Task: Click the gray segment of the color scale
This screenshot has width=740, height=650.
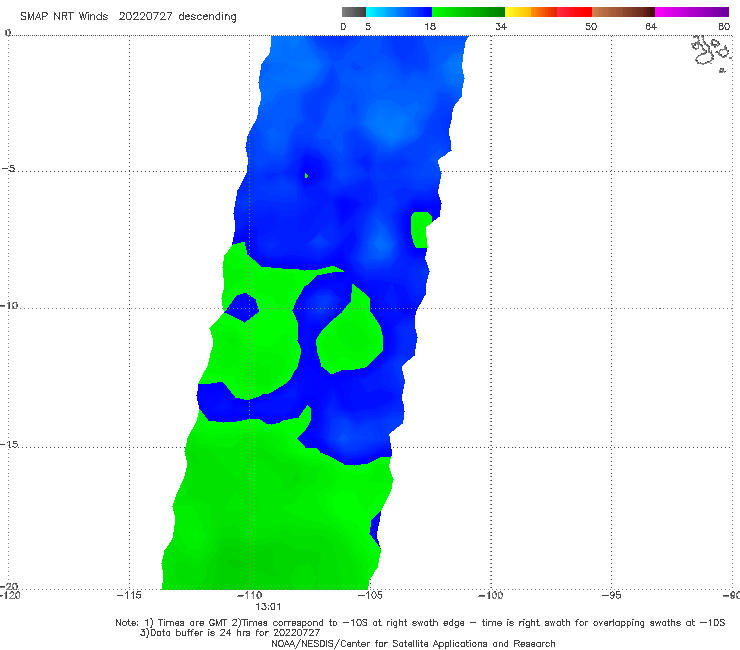Action: [x=354, y=12]
